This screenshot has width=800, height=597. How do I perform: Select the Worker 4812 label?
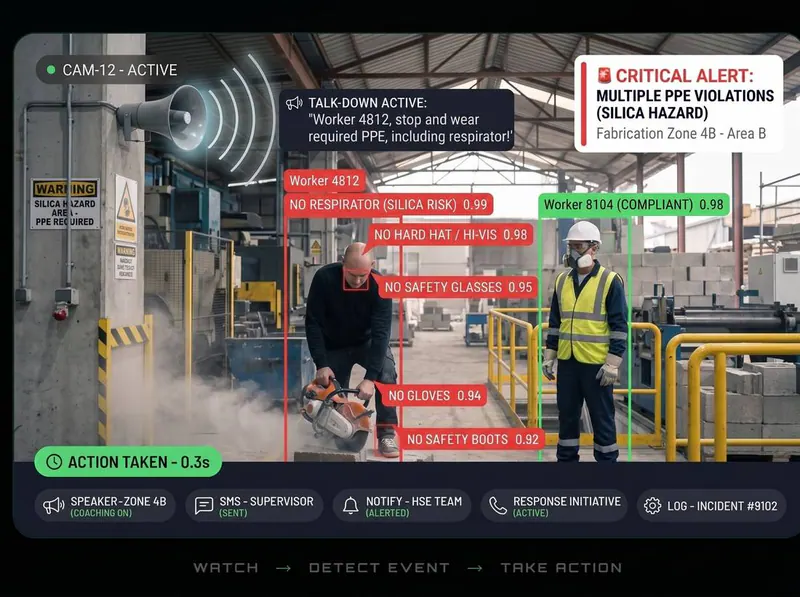coord(324,181)
